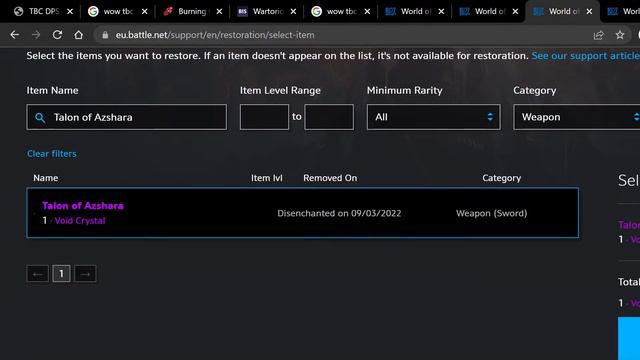The width and height of the screenshot is (640, 360).
Task: Click the maximum item level field
Action: point(329,117)
